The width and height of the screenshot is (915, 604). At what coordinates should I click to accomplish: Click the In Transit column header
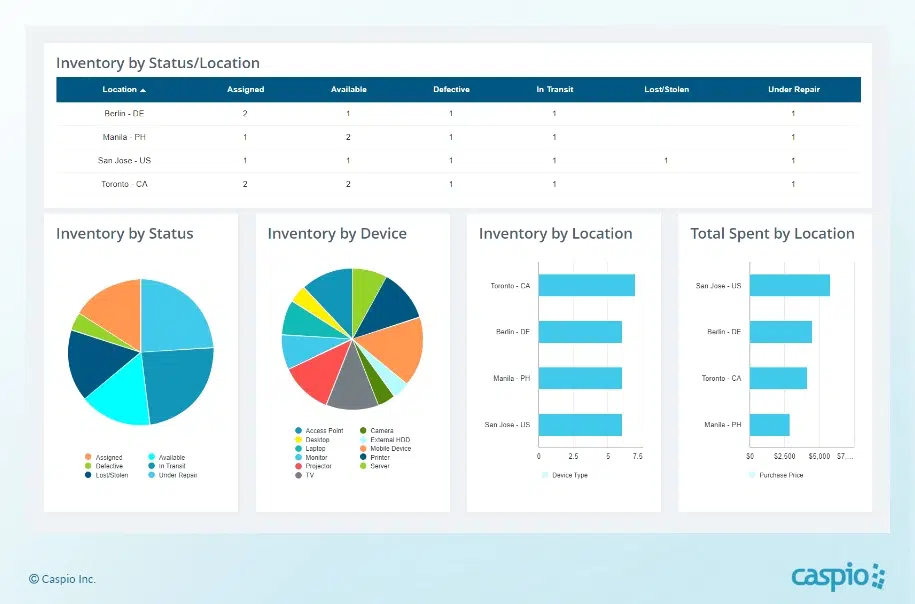[553, 90]
